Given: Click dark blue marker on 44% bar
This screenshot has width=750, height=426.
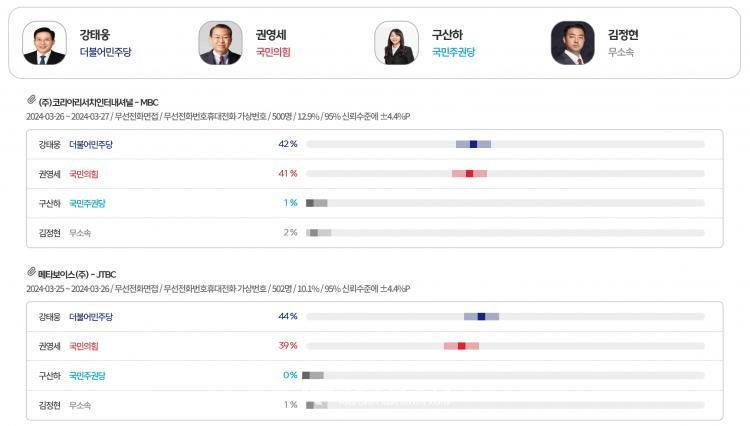Looking at the screenshot, I should click(x=482, y=317).
